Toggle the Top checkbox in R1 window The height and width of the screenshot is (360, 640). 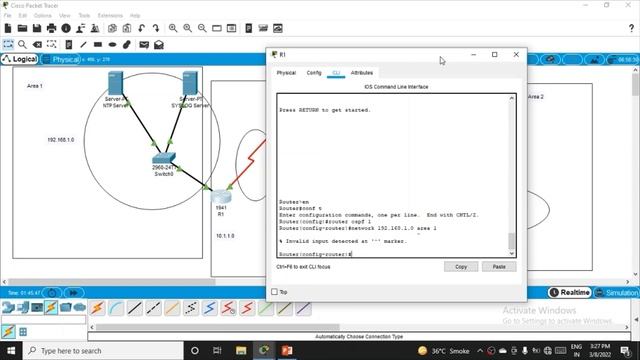tap(274, 292)
